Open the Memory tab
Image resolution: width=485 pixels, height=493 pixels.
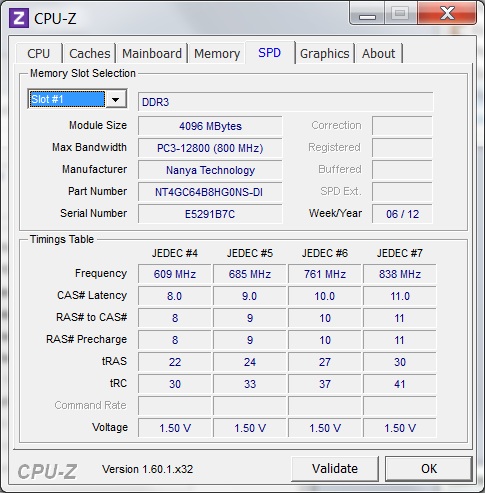[217, 53]
